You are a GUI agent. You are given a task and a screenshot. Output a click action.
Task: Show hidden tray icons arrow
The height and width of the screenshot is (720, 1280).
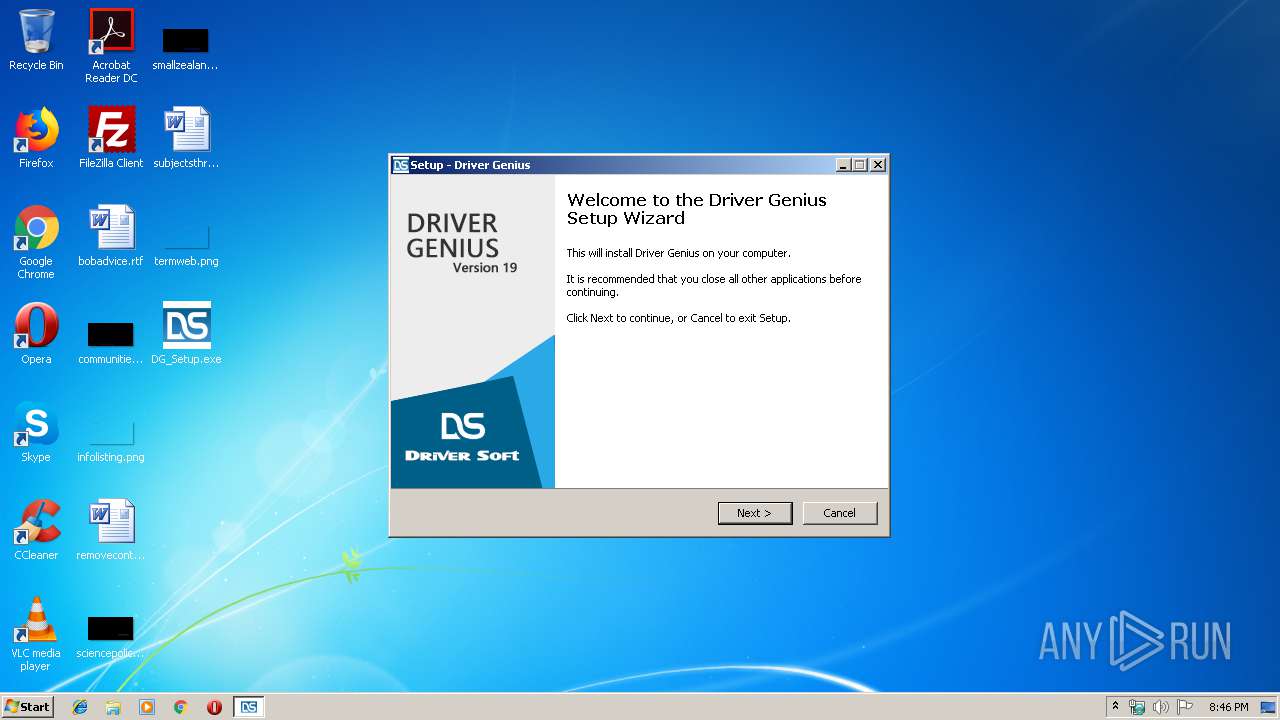point(1115,707)
